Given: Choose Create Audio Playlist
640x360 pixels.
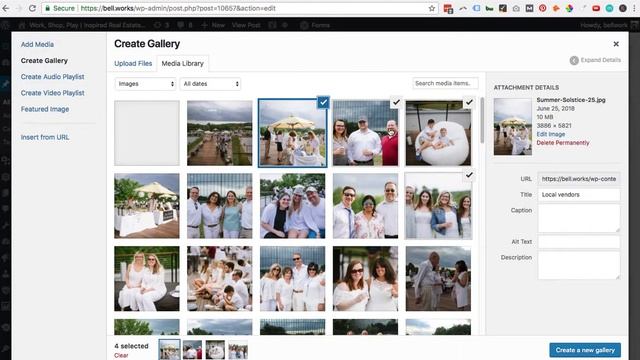Looking at the screenshot, I should (52, 77).
